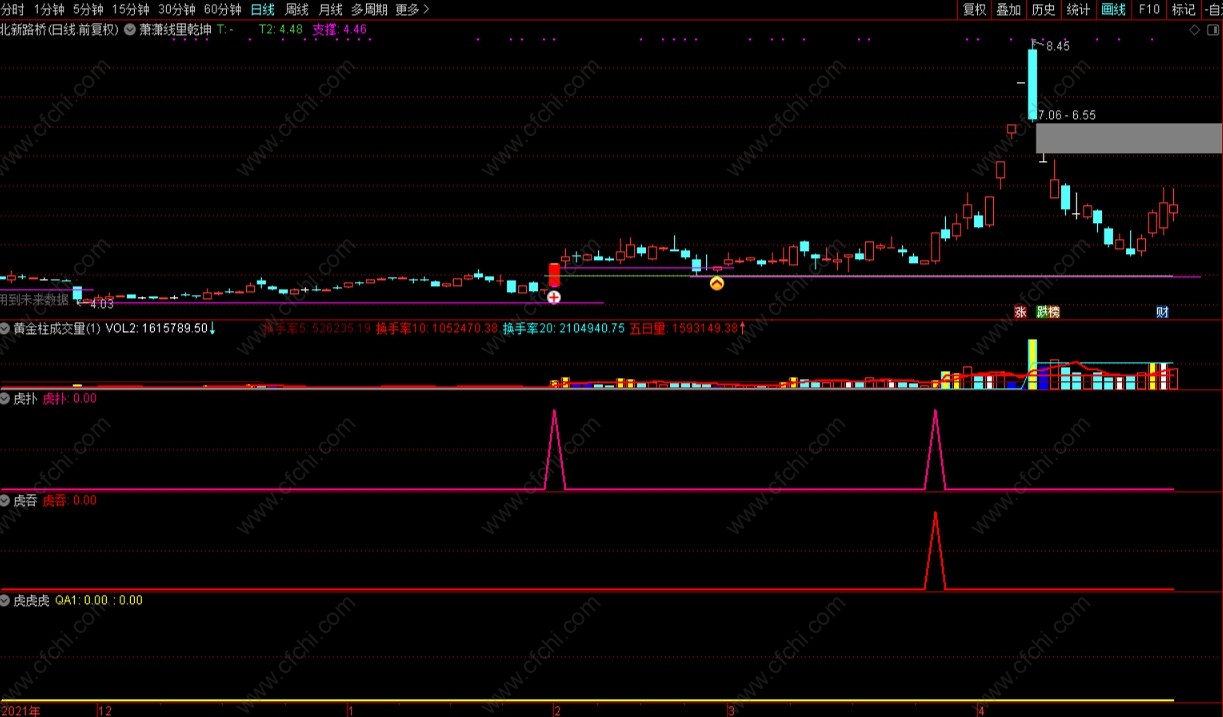This screenshot has width=1223, height=717.
Task: Click the 换手率10 value label
Action: pyautogui.click(x=437, y=328)
